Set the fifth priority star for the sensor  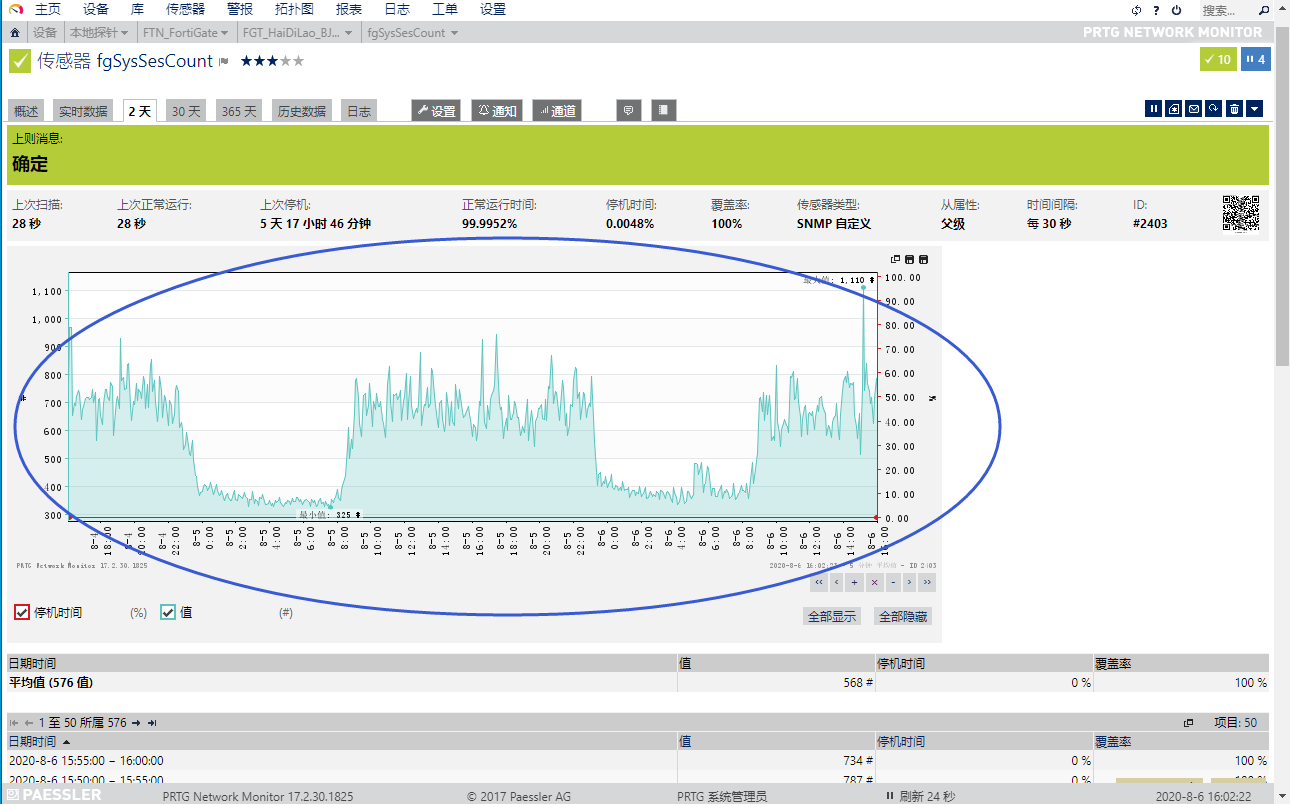pyautogui.click(x=297, y=61)
